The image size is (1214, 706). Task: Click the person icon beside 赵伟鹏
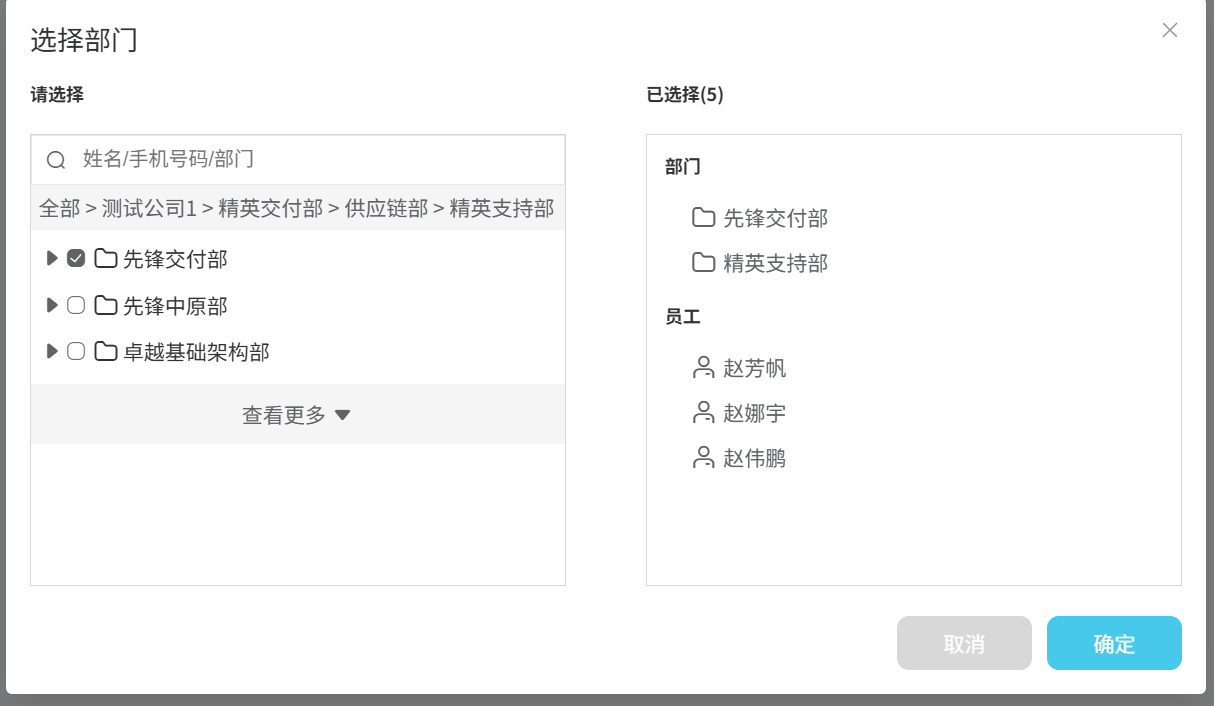coord(703,457)
